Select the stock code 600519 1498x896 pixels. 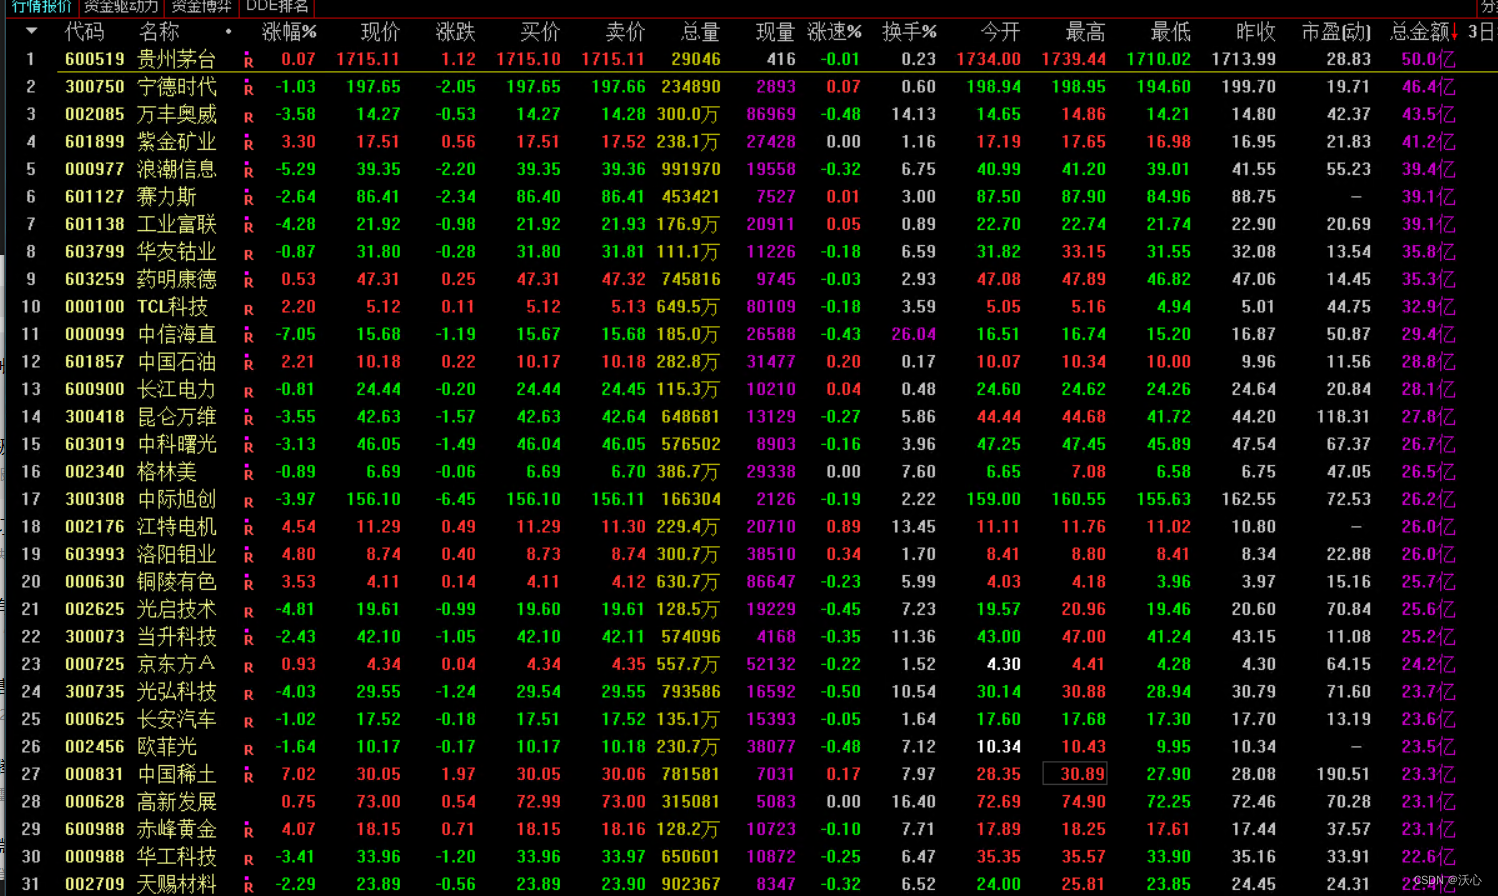pyautogui.click(x=95, y=59)
